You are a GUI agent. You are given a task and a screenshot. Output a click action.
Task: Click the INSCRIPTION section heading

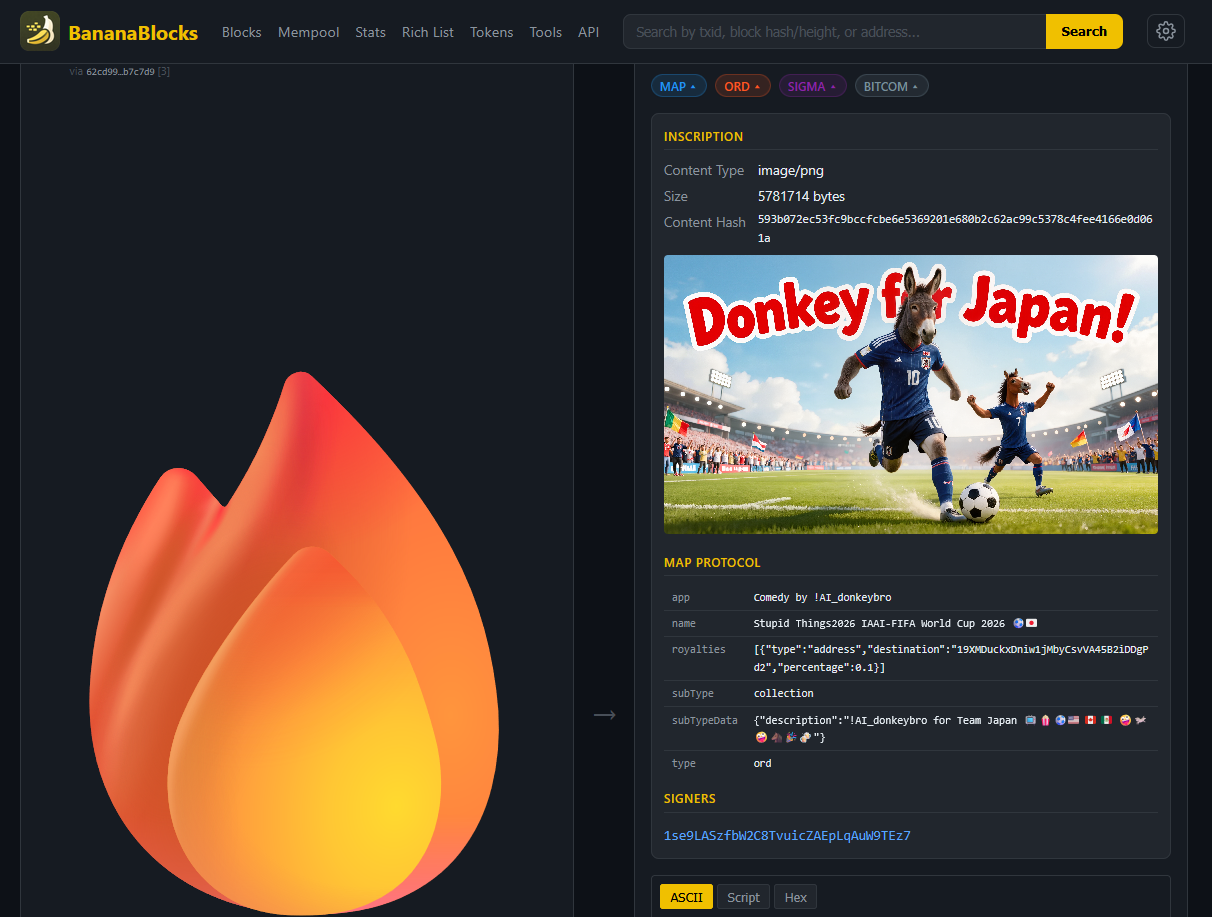[704, 137]
